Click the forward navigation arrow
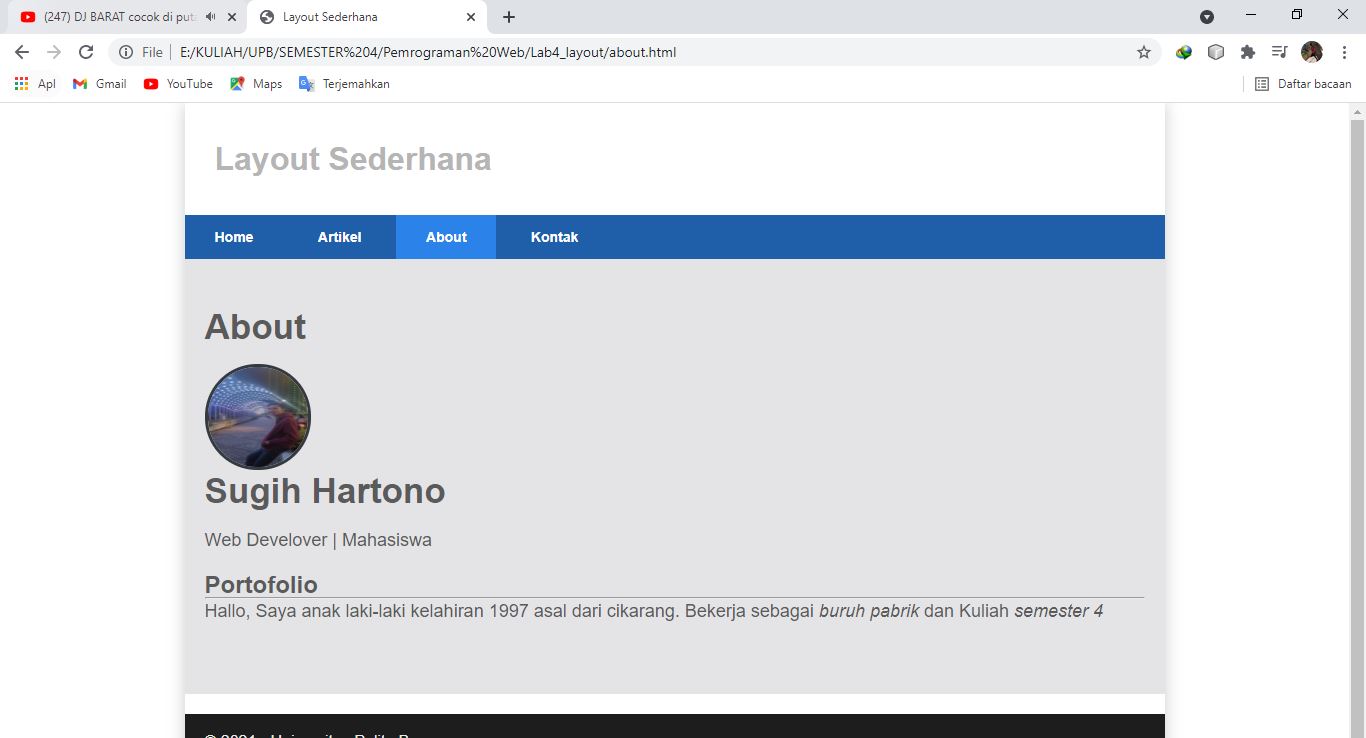The width and height of the screenshot is (1366, 738). [55, 51]
